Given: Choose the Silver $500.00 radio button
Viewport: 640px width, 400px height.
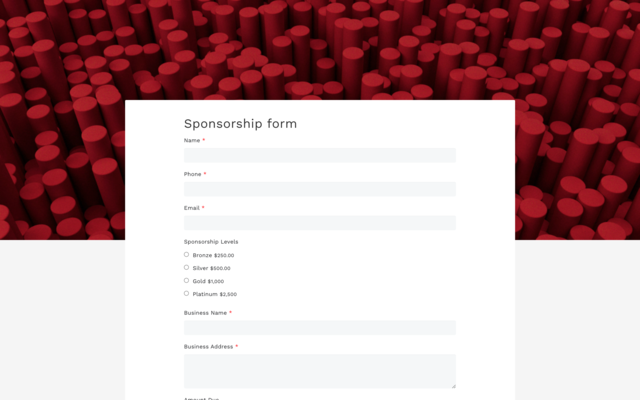Looking at the screenshot, I should [x=186, y=267].
